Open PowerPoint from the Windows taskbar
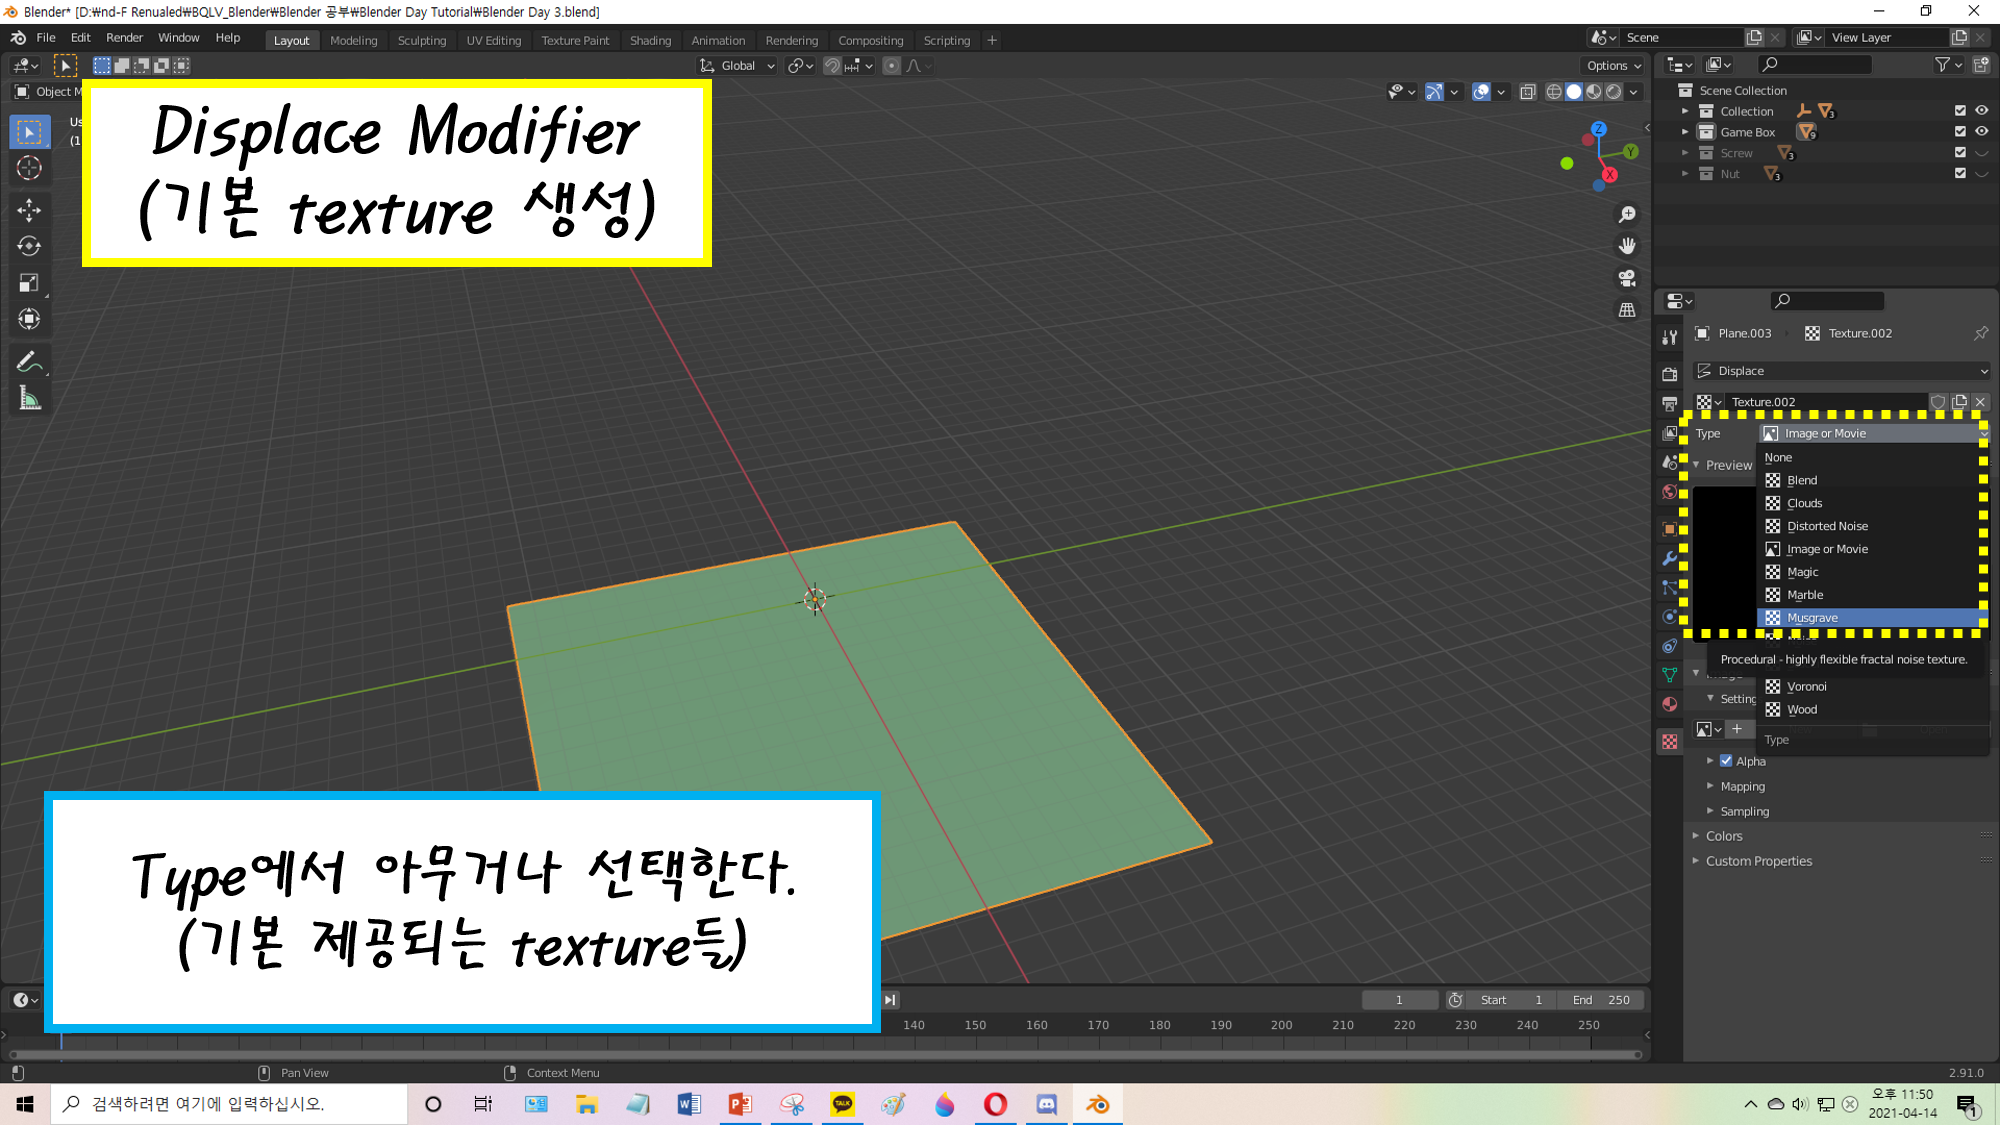Image resolution: width=2000 pixels, height=1125 pixels. 740,1104
